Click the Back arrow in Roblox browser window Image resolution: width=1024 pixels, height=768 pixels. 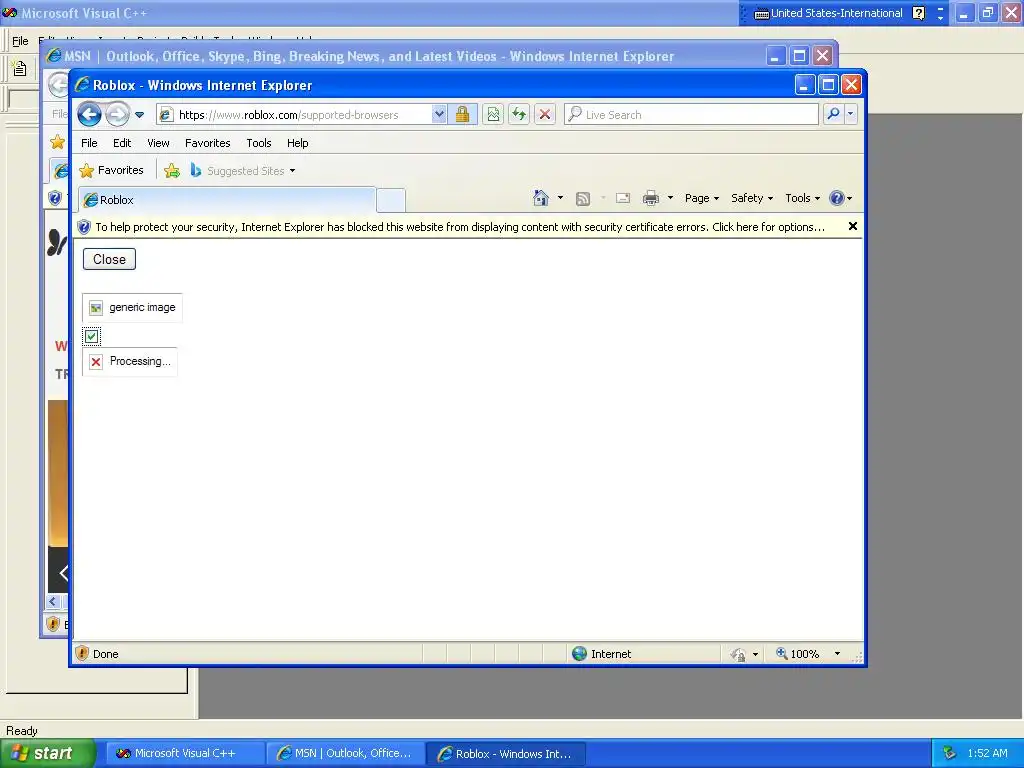click(89, 115)
